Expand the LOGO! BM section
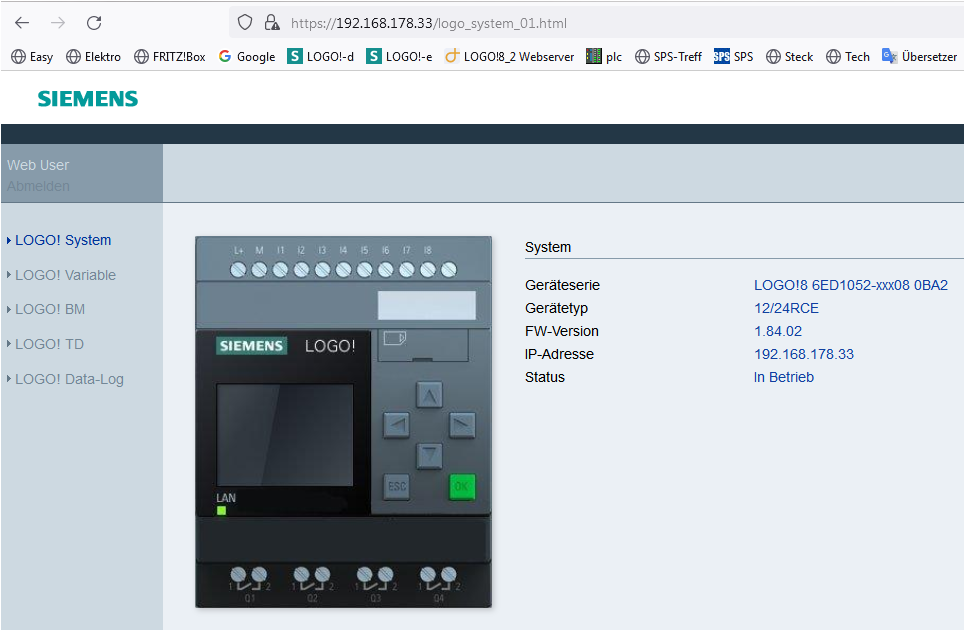 coord(50,309)
